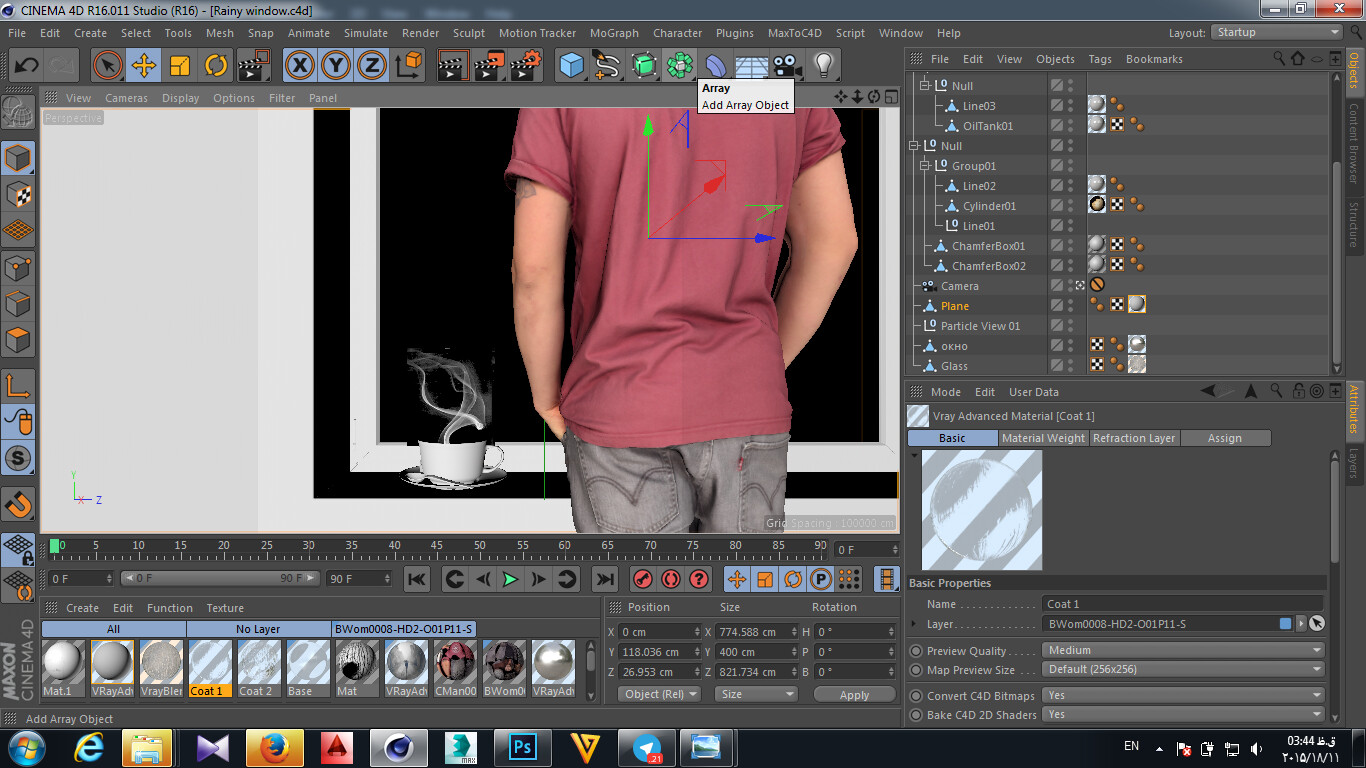
Task: Add a Cube primitive object
Action: point(571,66)
